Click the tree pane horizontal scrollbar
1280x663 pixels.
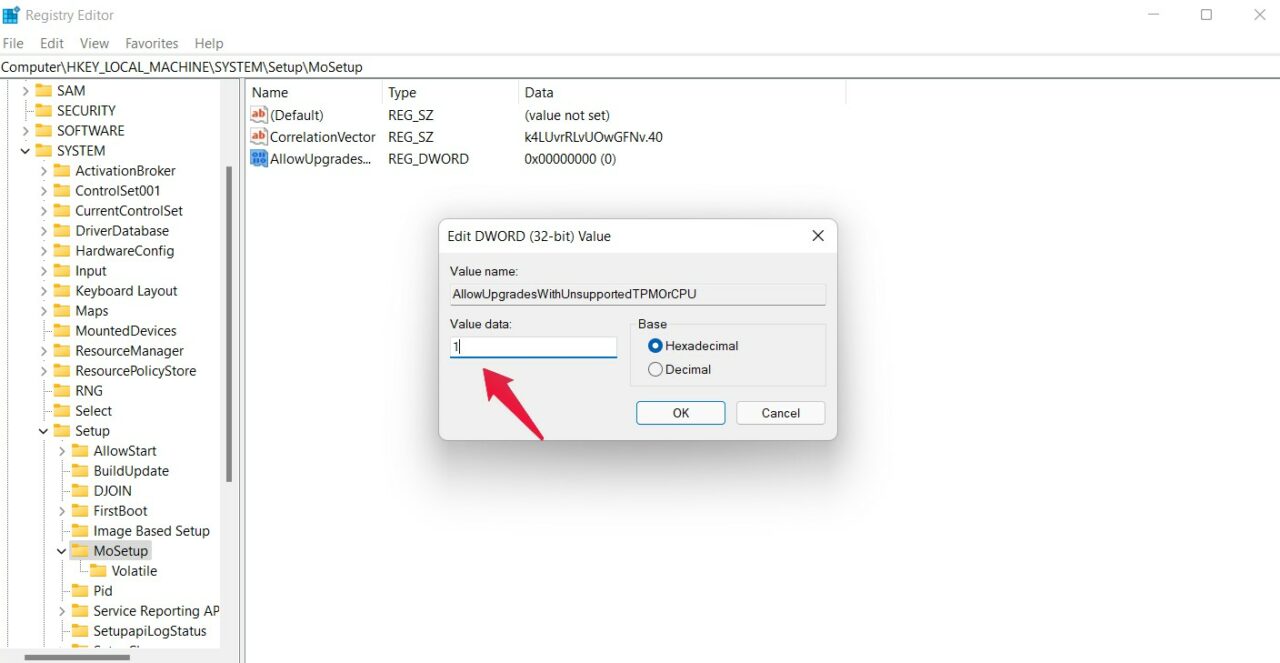tap(77, 657)
